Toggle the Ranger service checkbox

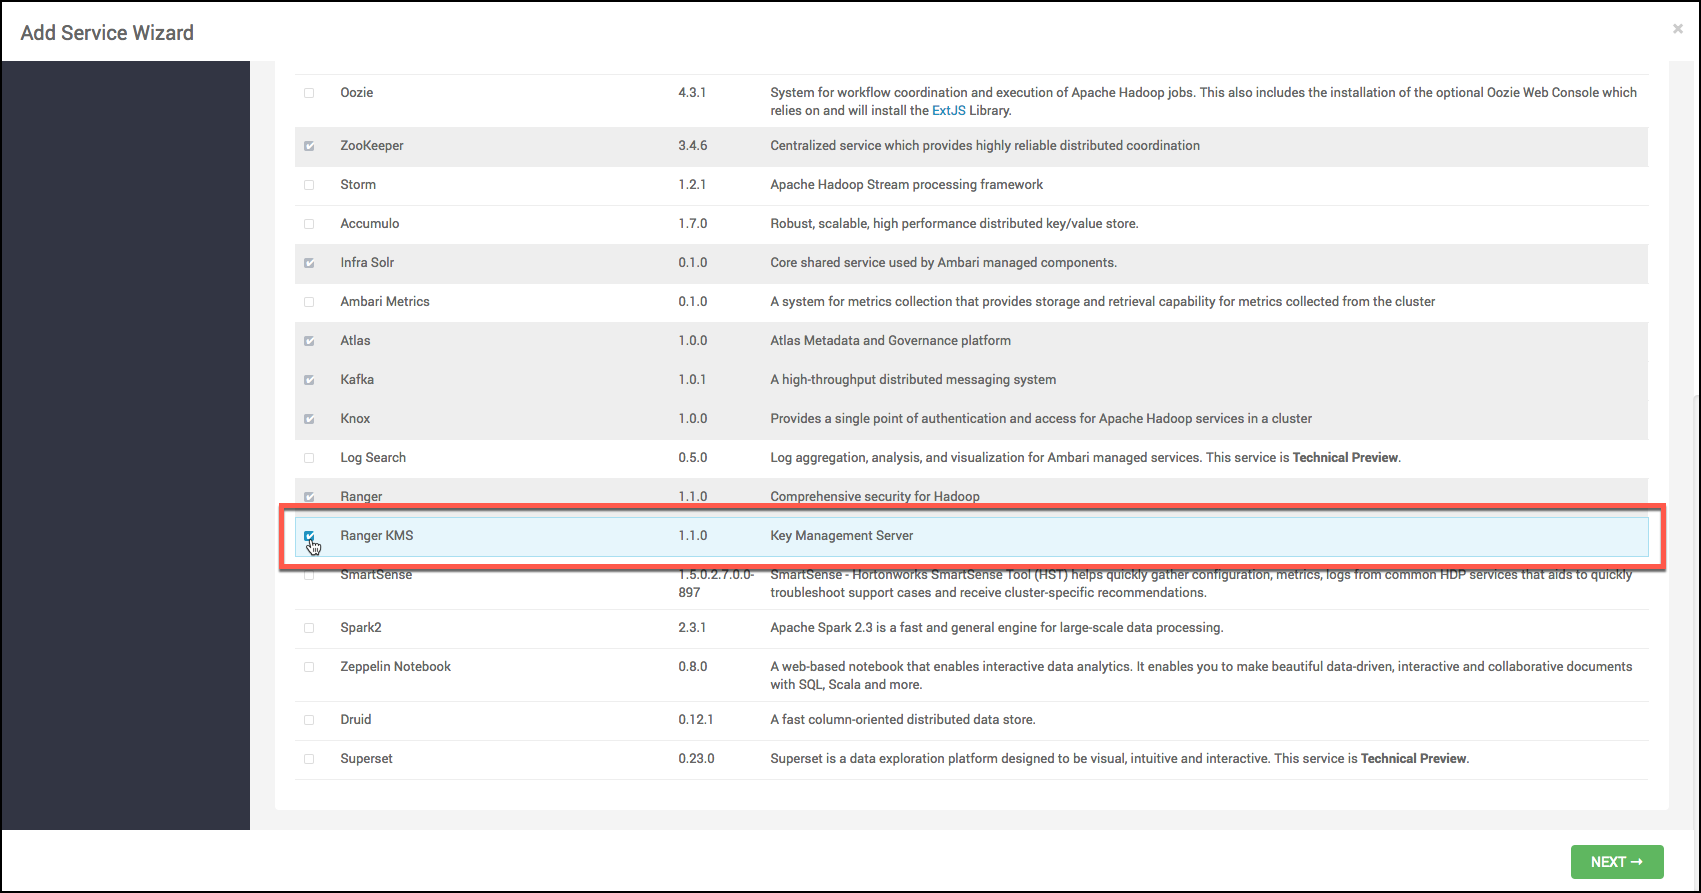pos(309,497)
